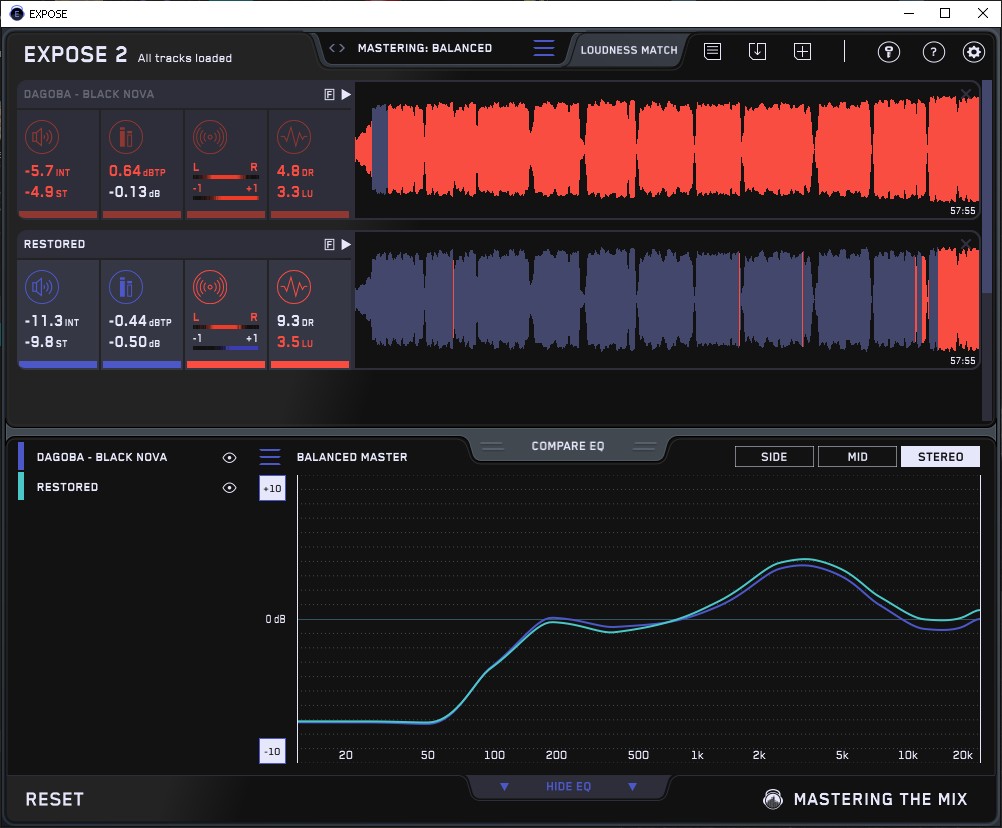Click the Dagoba - Black Nova blue color swatch
The height and width of the screenshot is (828, 1002).
[x=21, y=457]
